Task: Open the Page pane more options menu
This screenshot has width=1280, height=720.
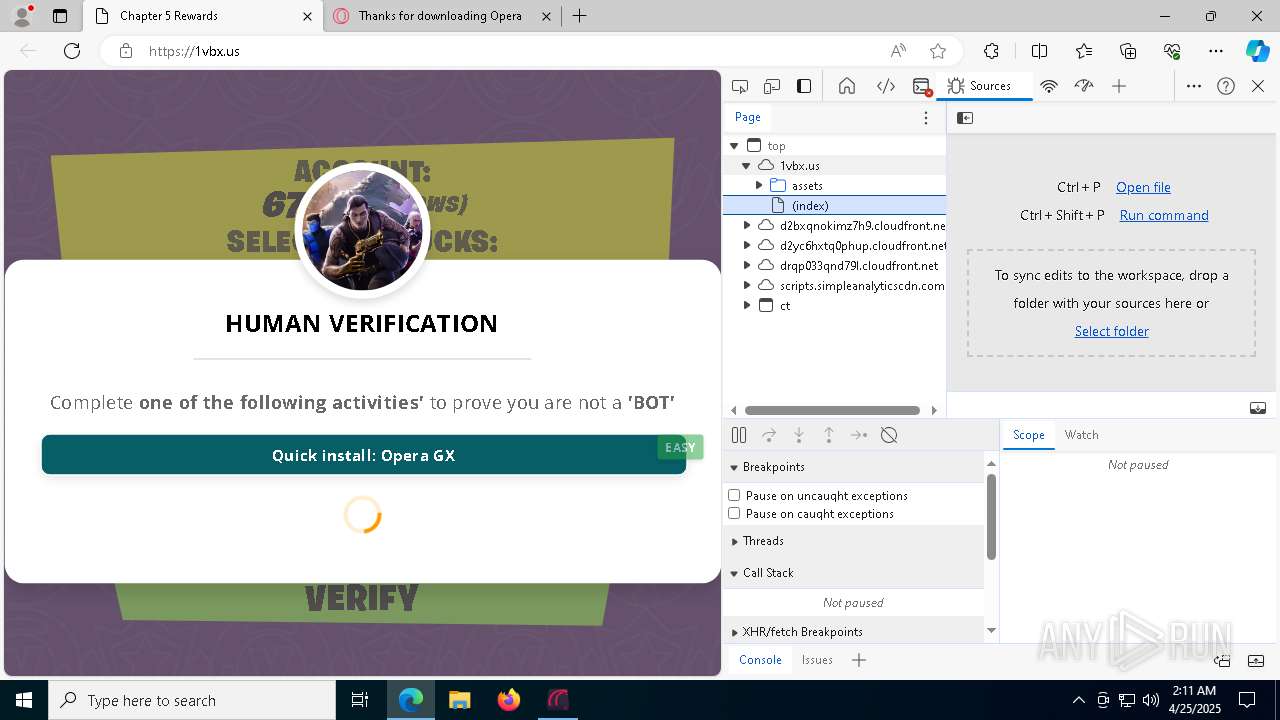Action: point(926,118)
